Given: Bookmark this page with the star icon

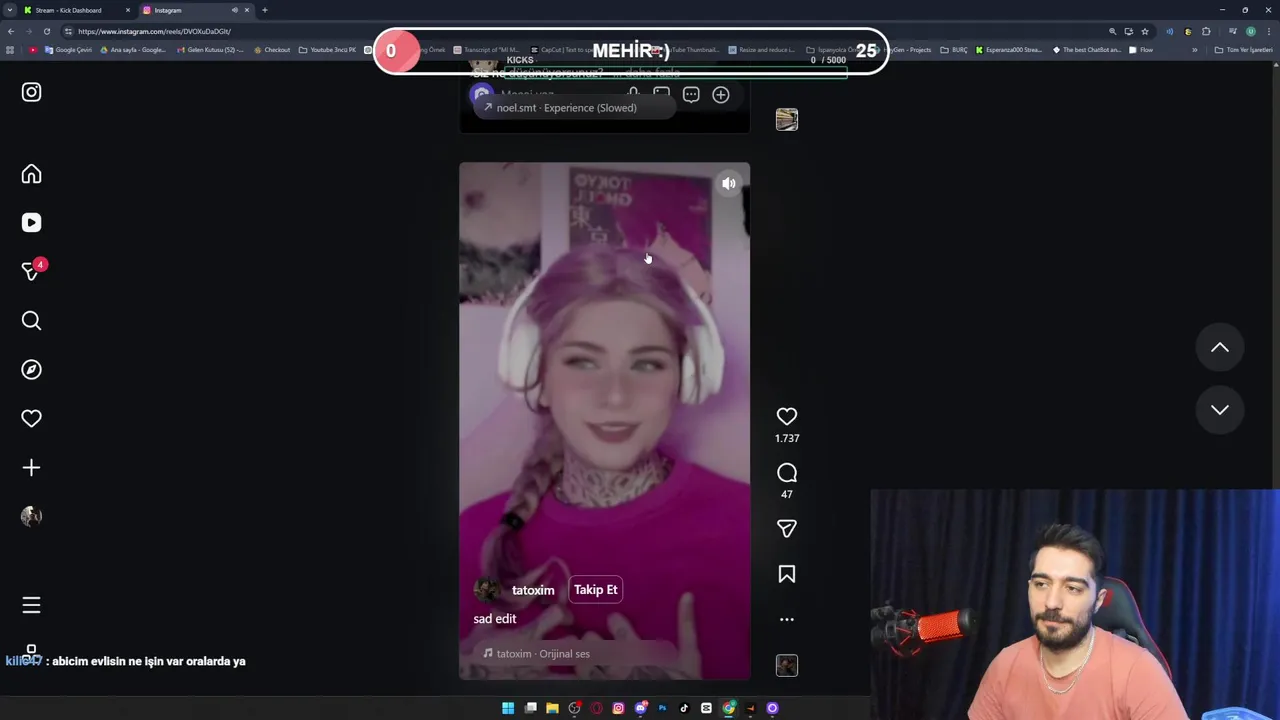Looking at the screenshot, I should pos(1145,31).
